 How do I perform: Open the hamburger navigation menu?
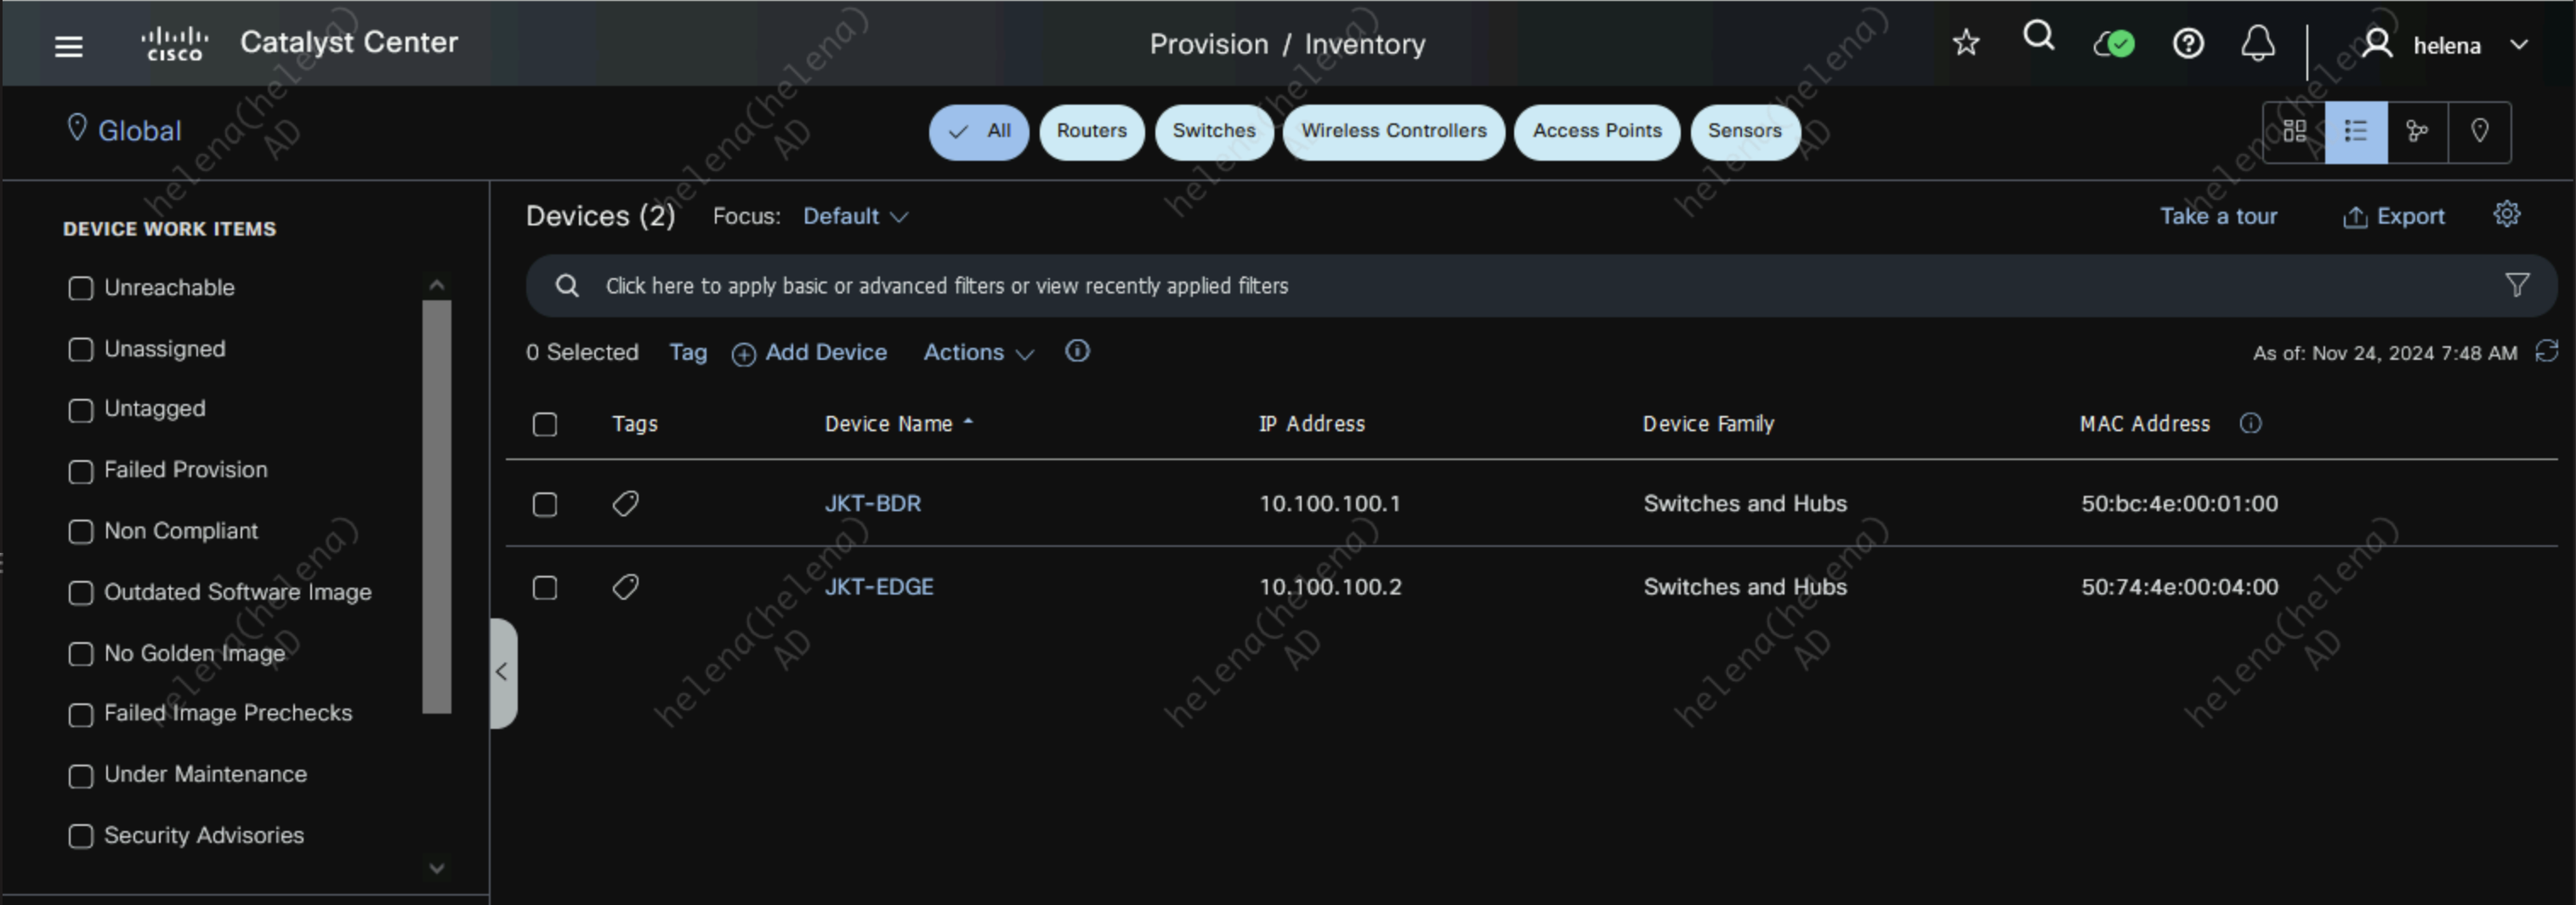68,46
